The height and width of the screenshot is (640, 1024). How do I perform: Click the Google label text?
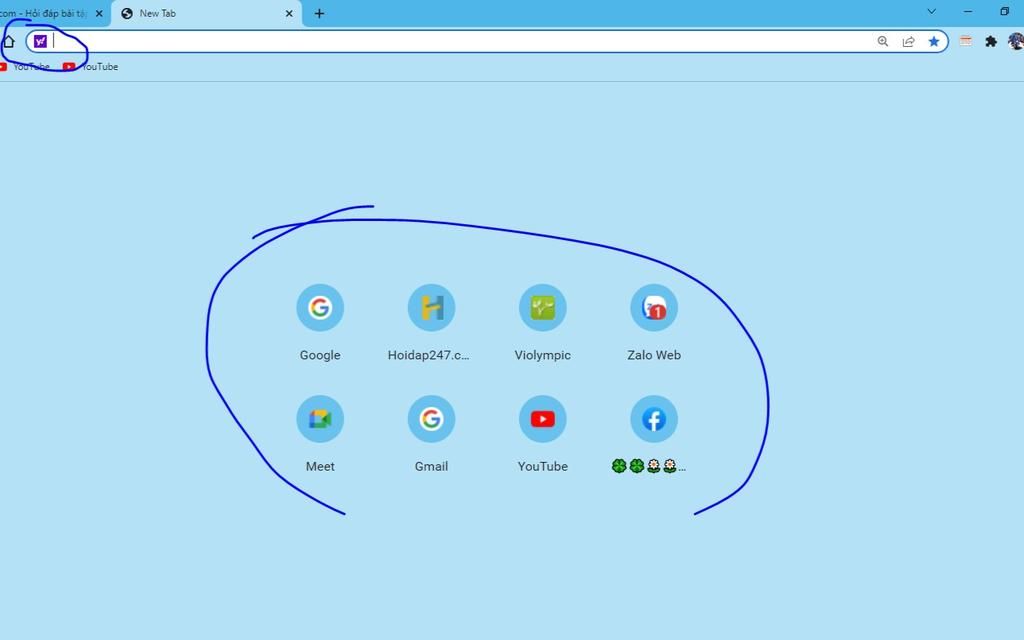(320, 355)
